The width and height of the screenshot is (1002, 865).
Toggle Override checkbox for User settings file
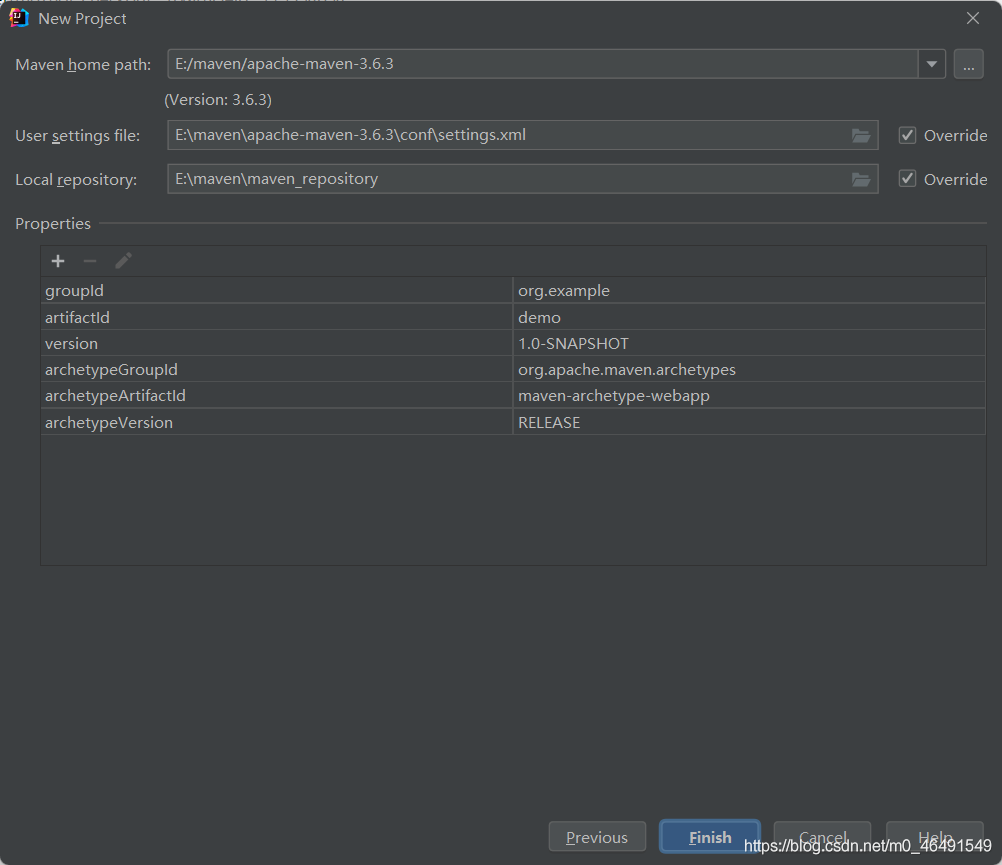[x=907, y=135]
